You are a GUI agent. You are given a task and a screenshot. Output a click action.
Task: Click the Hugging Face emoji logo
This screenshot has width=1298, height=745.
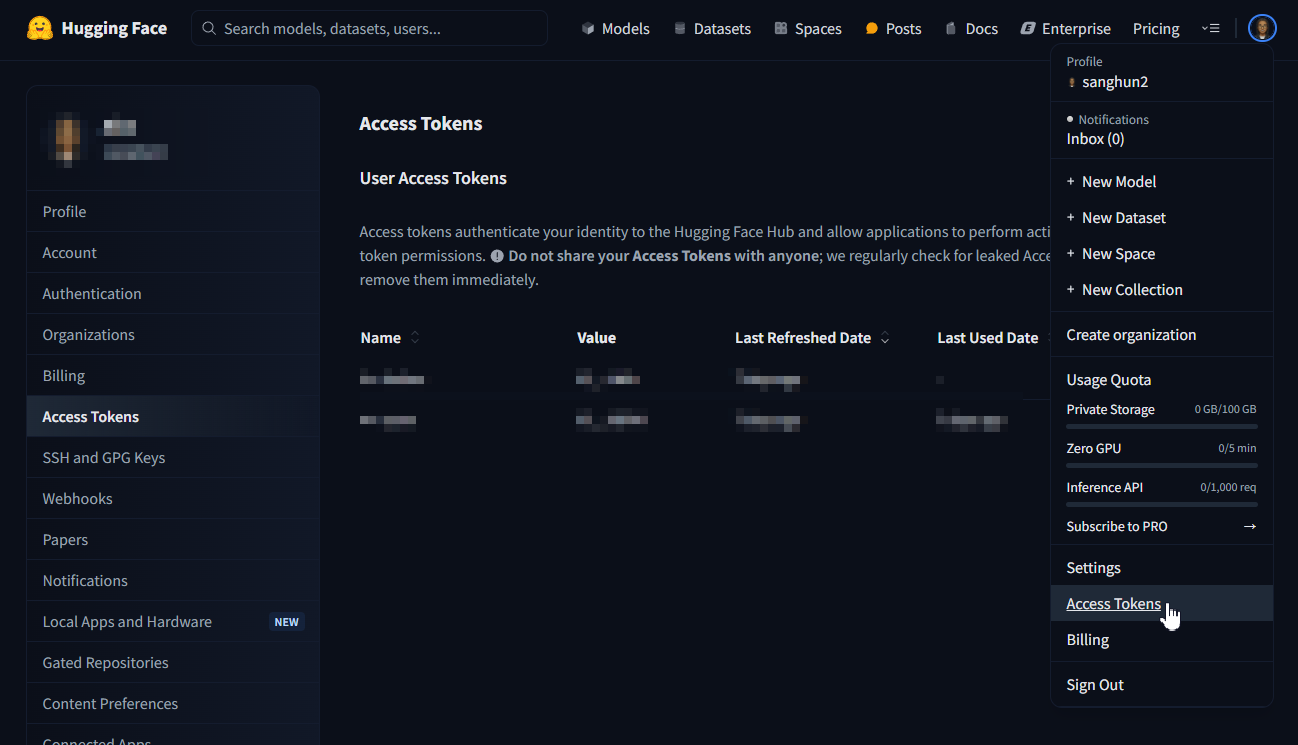[40, 28]
